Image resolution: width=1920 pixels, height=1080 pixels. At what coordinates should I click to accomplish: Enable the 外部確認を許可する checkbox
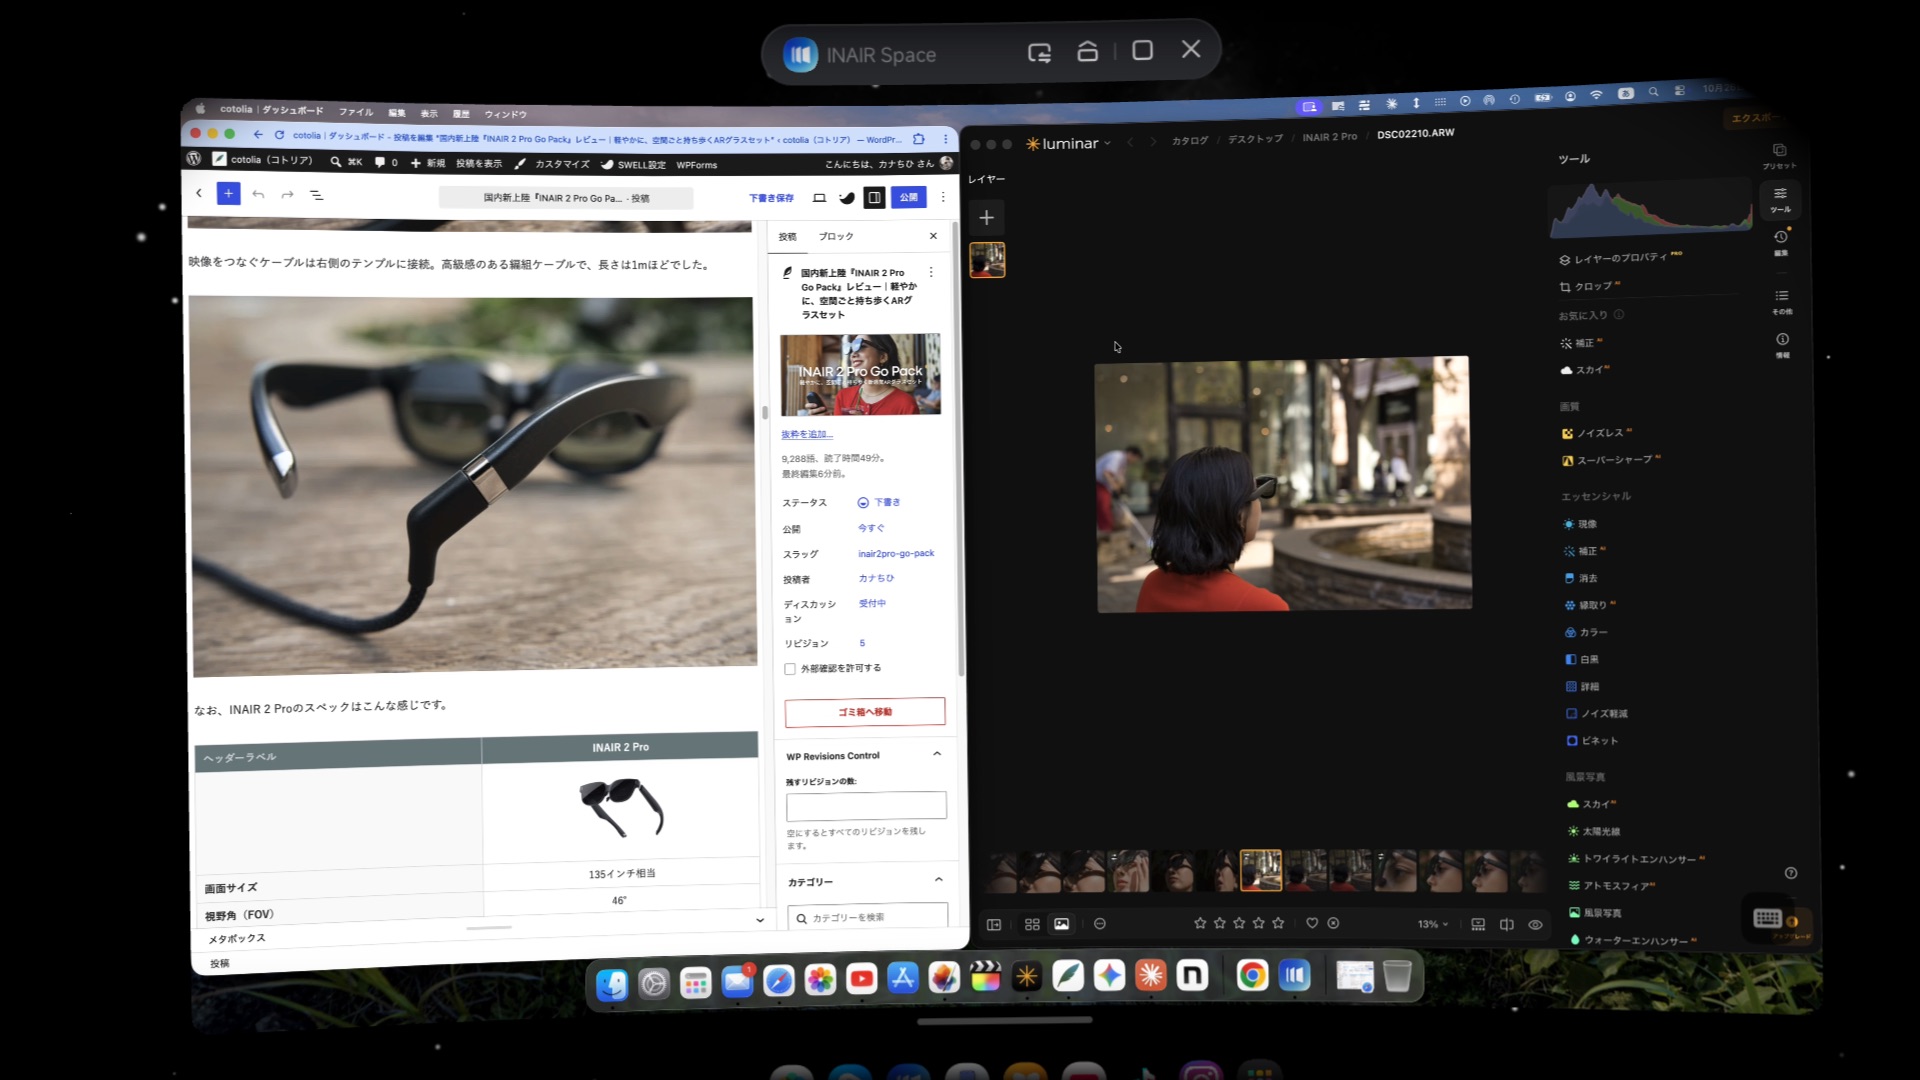click(790, 669)
